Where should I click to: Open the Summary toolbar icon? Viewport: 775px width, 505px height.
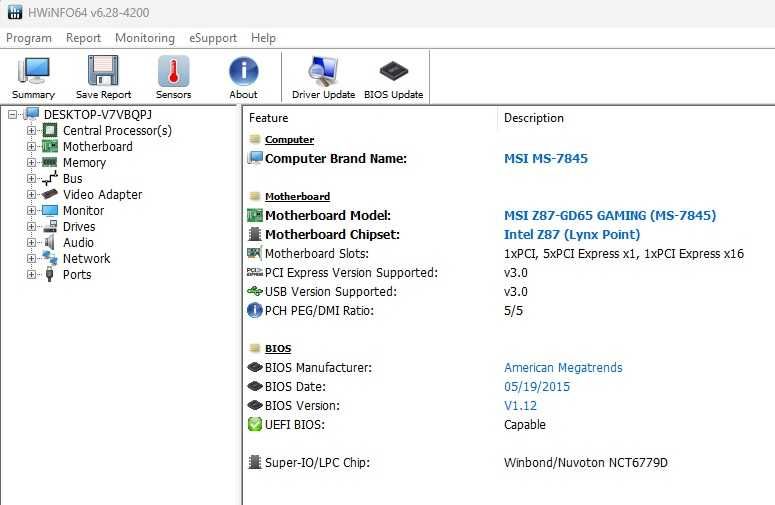[33, 71]
